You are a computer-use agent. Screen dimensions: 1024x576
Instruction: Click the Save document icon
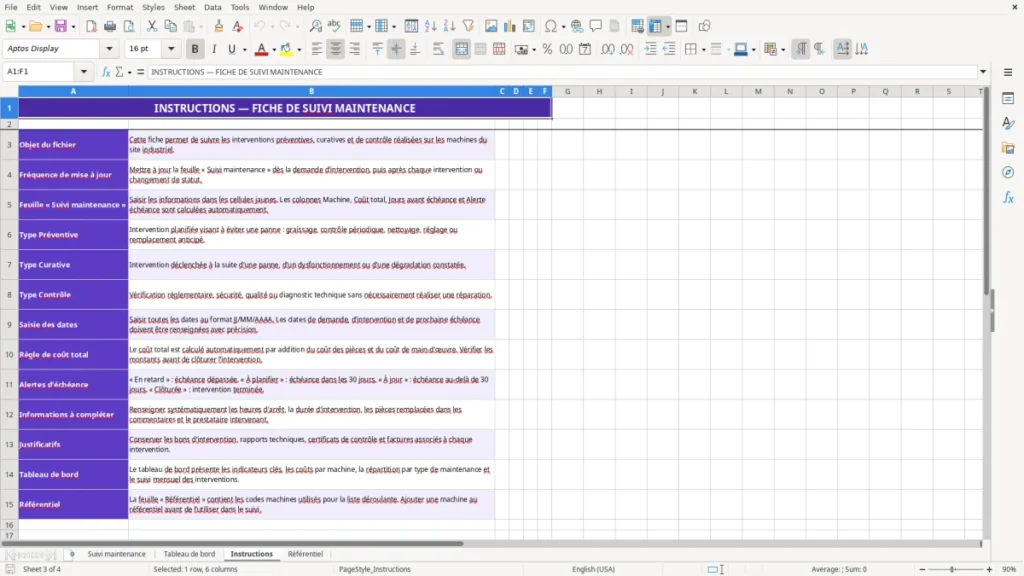[x=61, y=26]
